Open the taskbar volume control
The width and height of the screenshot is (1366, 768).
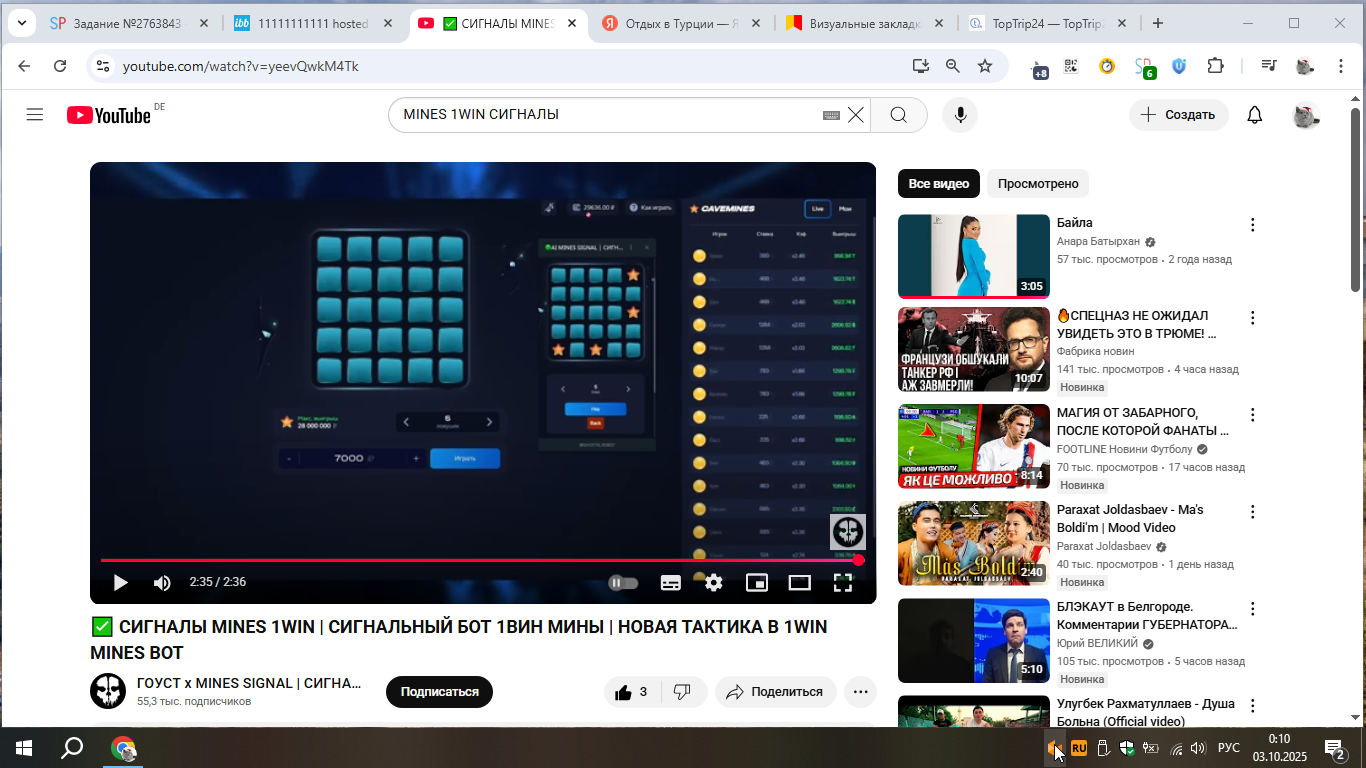pyautogui.click(x=1197, y=748)
